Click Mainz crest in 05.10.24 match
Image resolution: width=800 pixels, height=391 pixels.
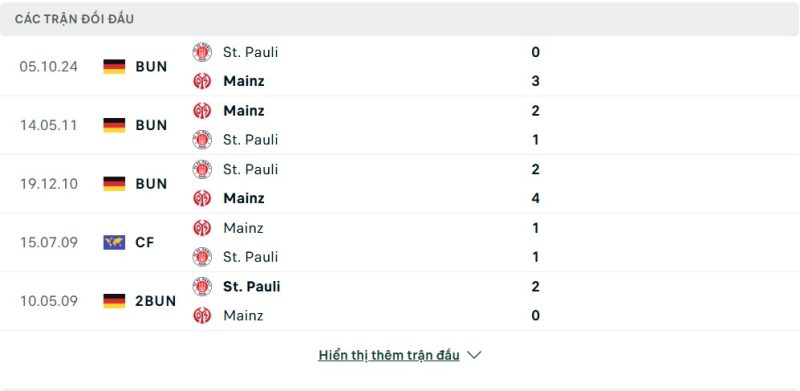tap(202, 81)
